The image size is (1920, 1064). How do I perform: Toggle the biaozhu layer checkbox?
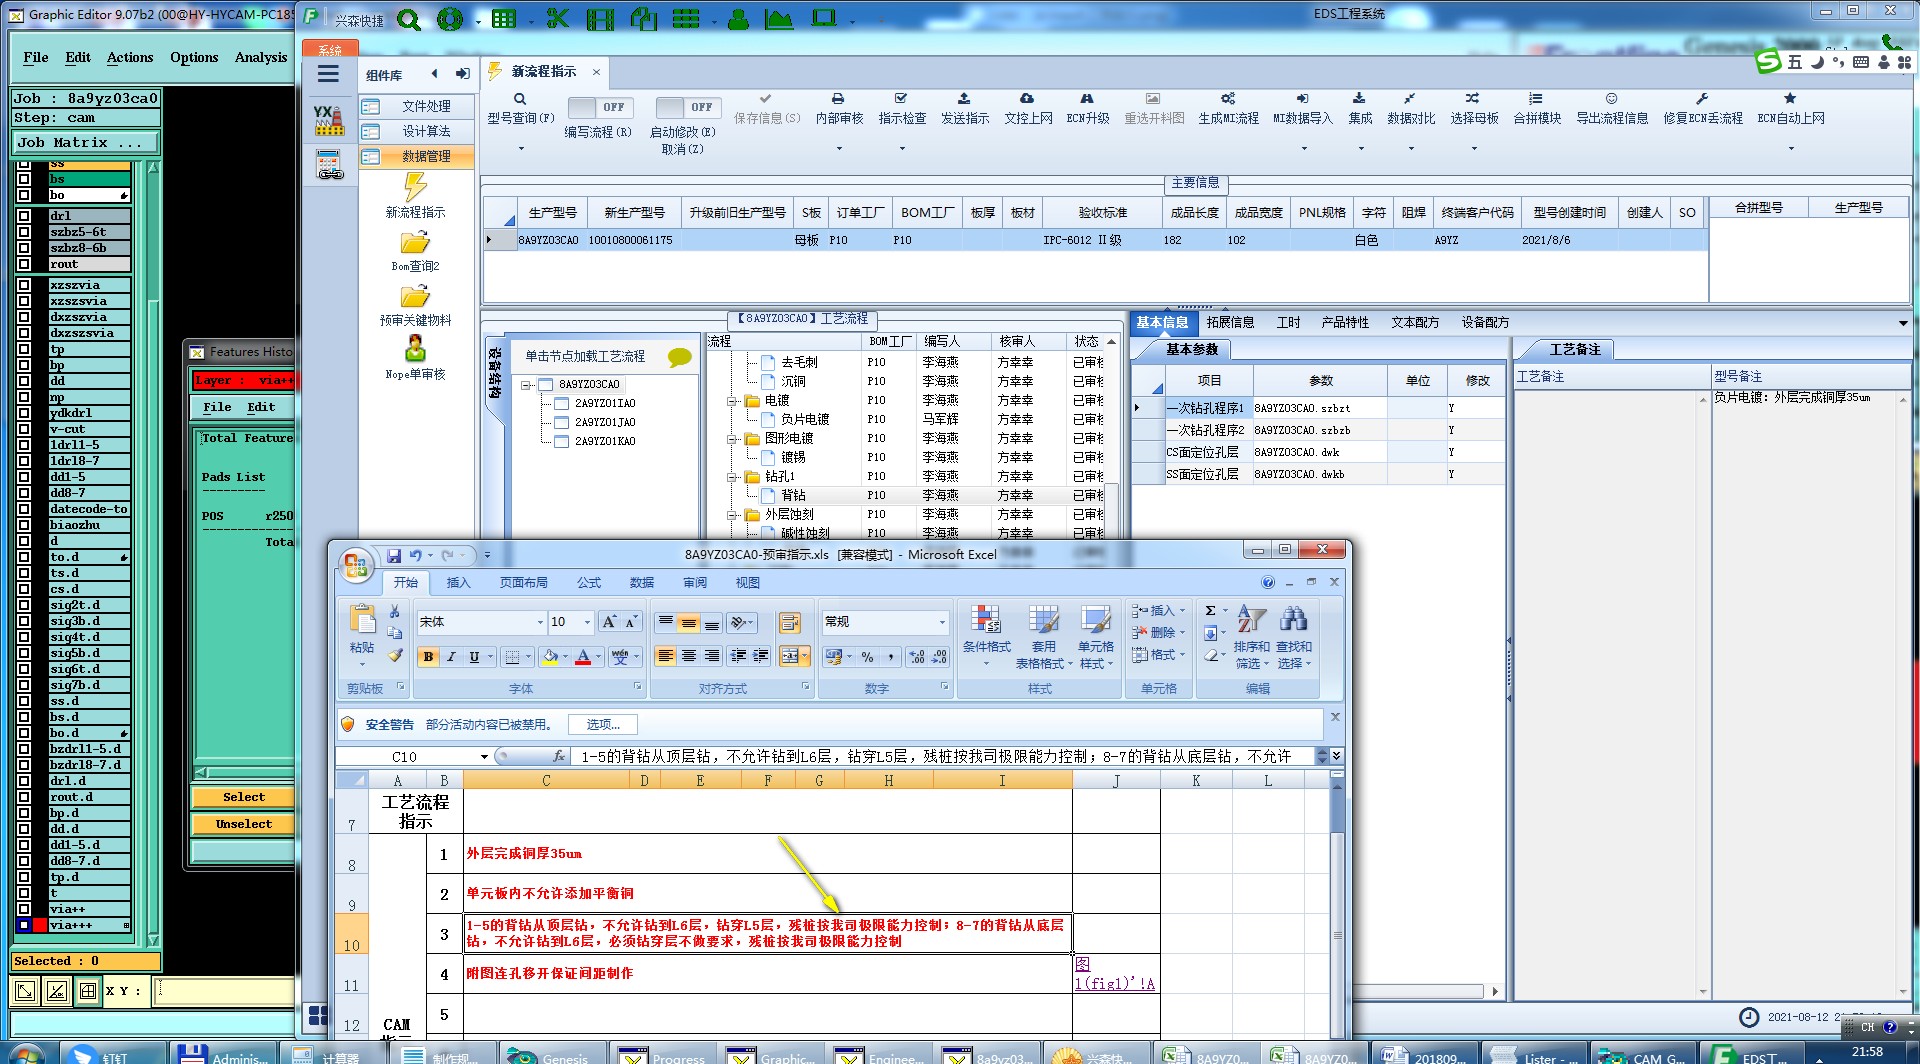24,525
